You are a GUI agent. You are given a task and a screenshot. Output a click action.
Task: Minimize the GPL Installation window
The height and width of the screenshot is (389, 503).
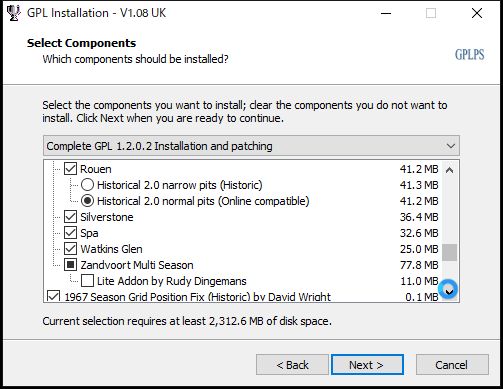pos(386,13)
